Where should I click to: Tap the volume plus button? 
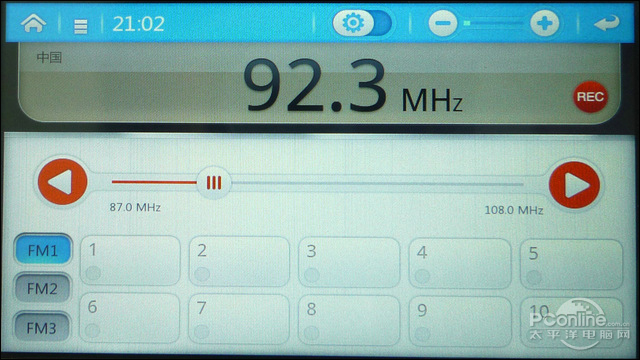tap(544, 23)
